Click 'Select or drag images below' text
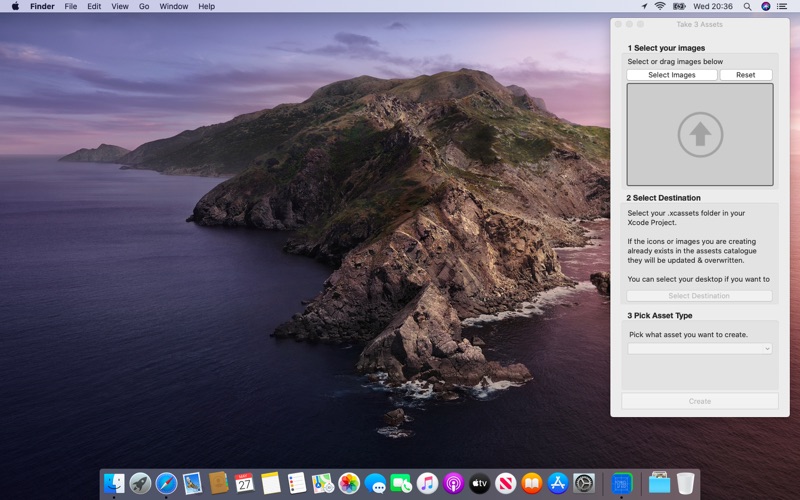 point(675,62)
